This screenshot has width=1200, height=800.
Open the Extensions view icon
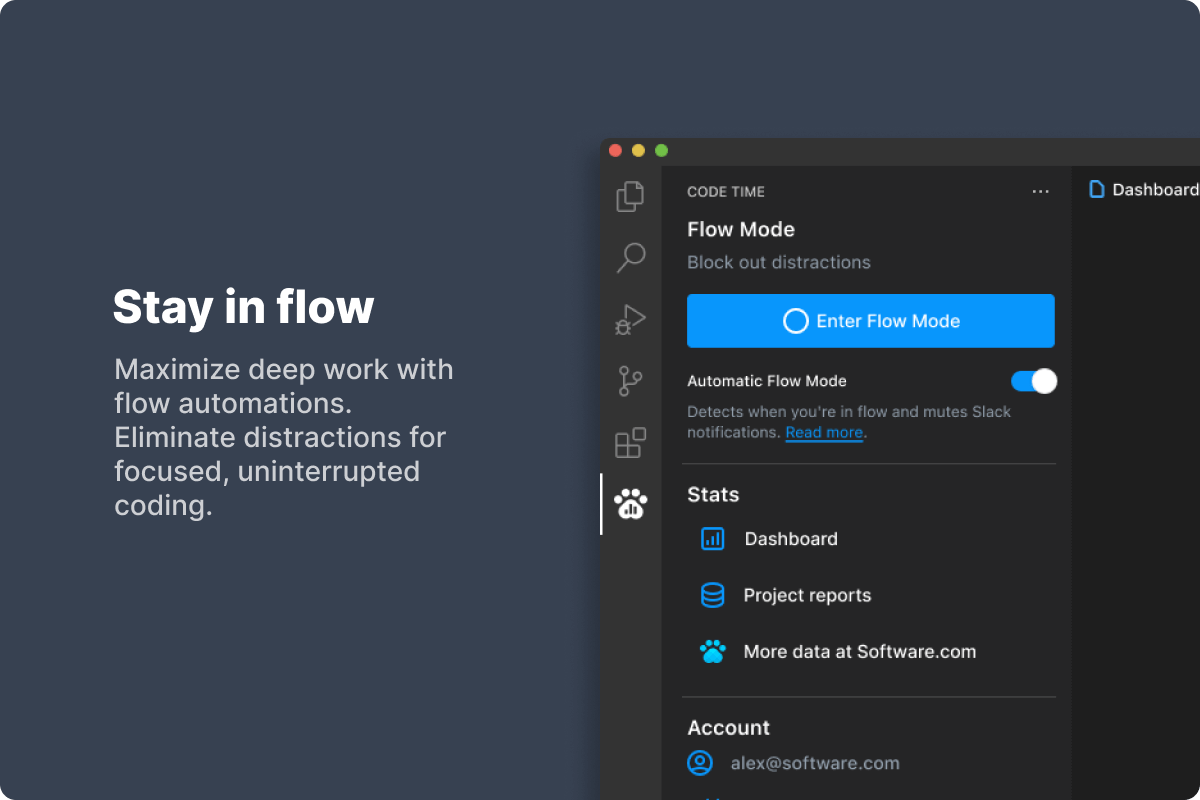[630, 443]
